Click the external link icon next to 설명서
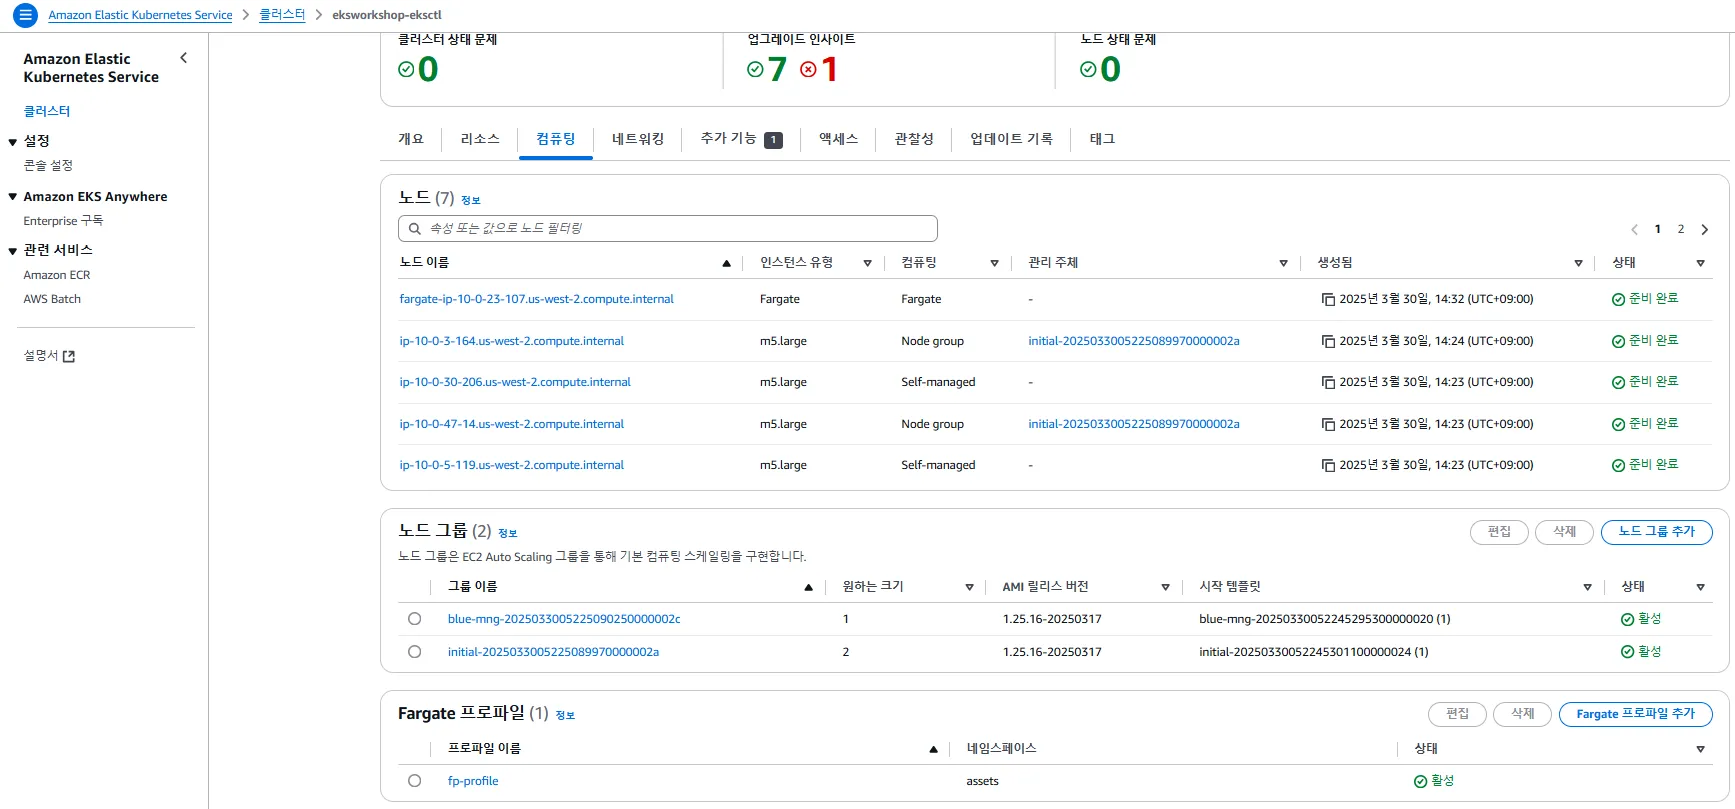 tap(69, 356)
